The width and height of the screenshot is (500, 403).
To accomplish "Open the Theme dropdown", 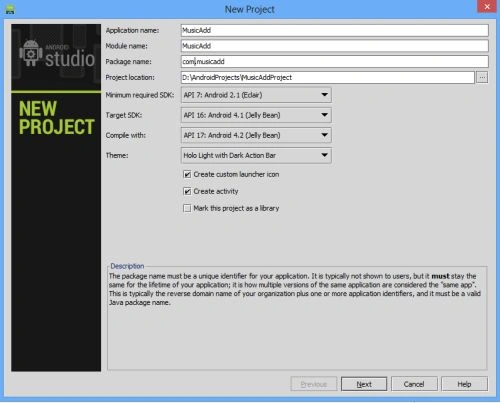I will [256, 155].
